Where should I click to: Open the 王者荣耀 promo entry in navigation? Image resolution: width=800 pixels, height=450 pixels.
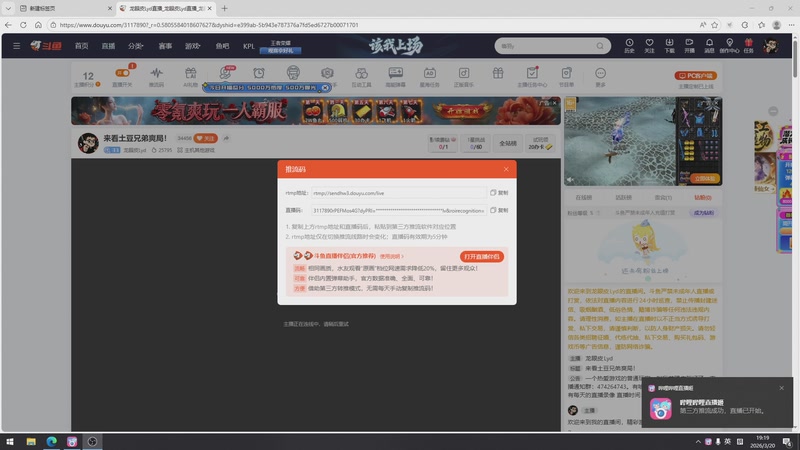pyautogui.click(x=280, y=46)
